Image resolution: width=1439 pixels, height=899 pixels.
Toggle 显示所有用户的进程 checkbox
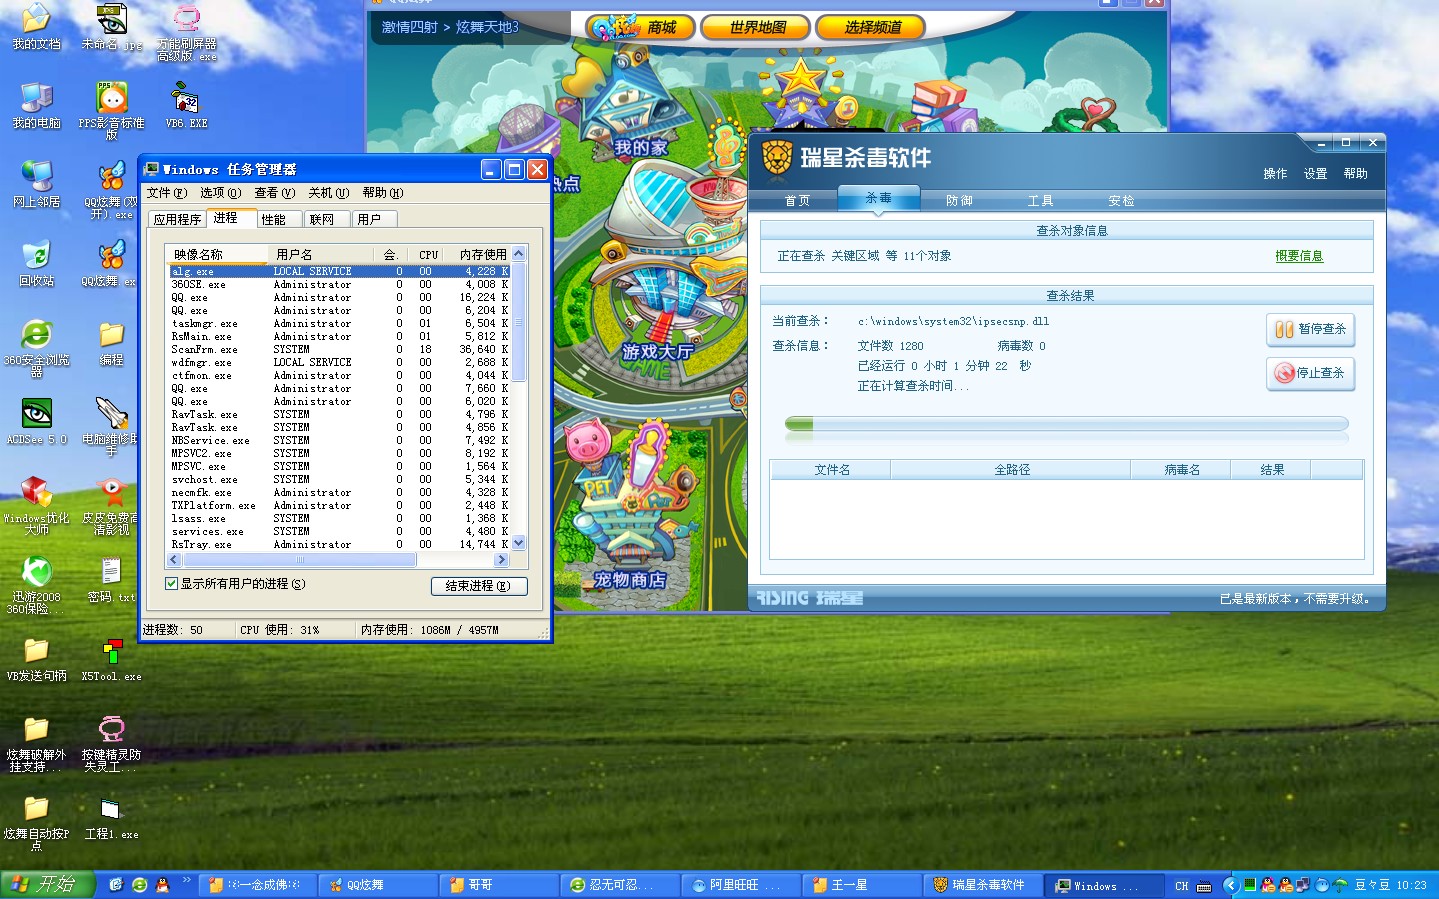pos(171,584)
